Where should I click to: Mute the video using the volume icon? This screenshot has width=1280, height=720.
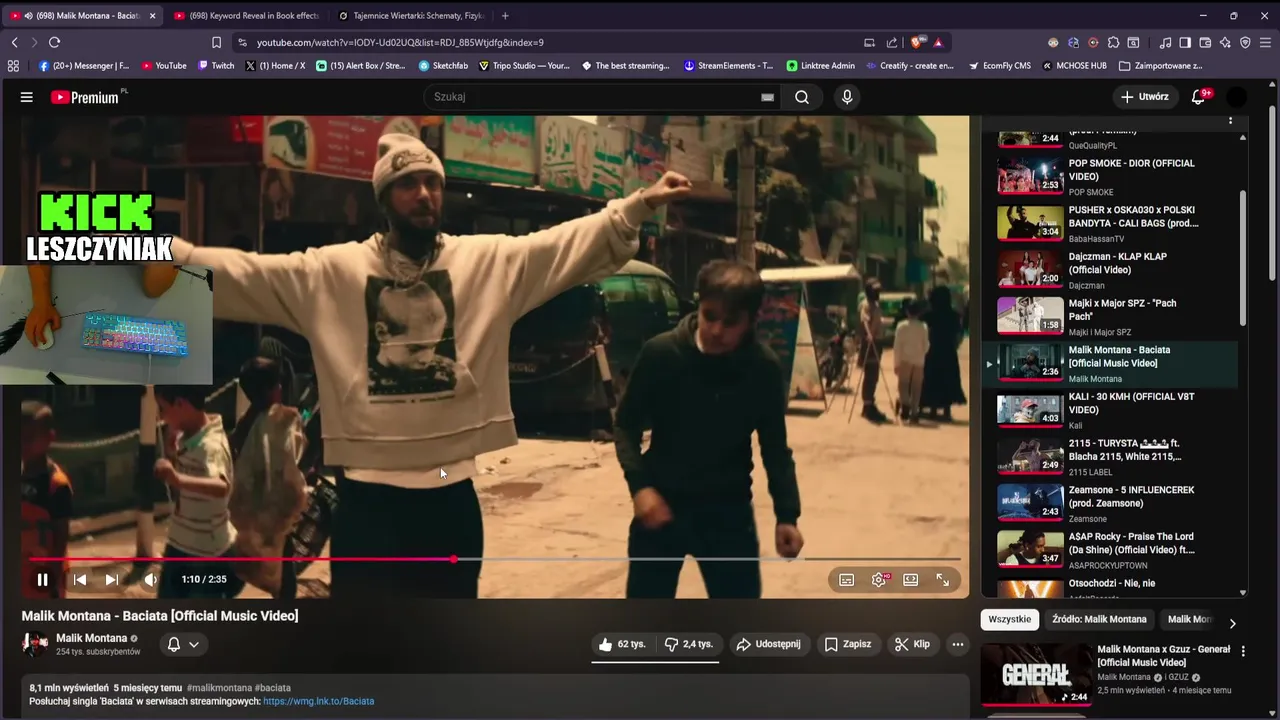[x=151, y=579]
